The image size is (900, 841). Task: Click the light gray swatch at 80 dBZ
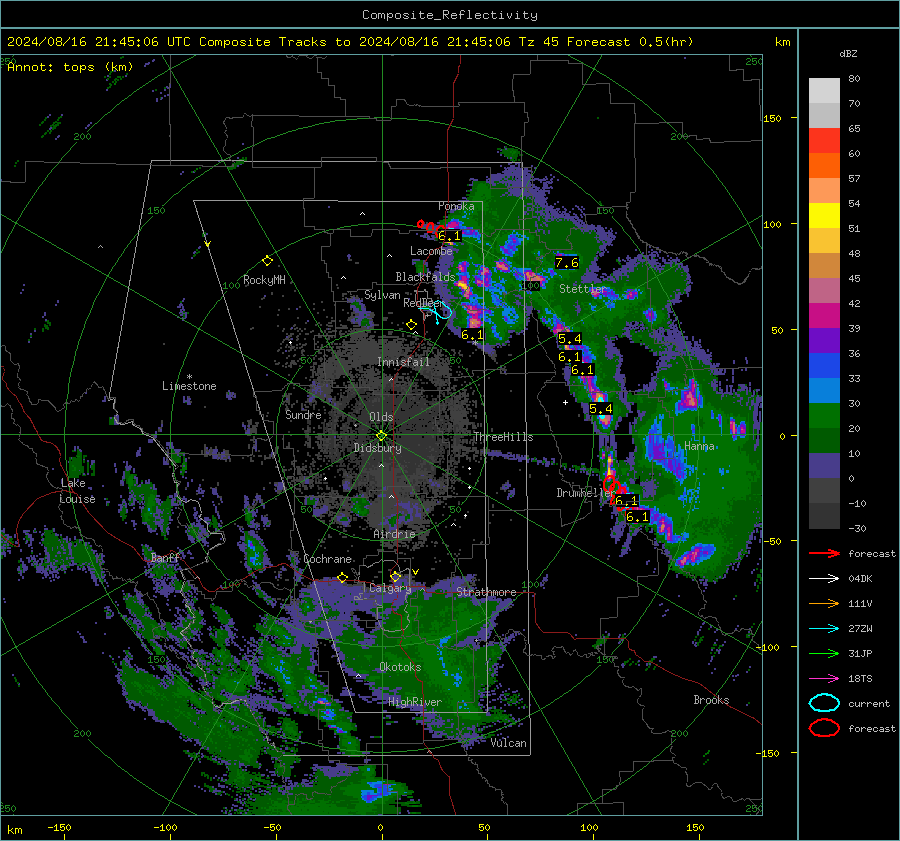coord(824,91)
